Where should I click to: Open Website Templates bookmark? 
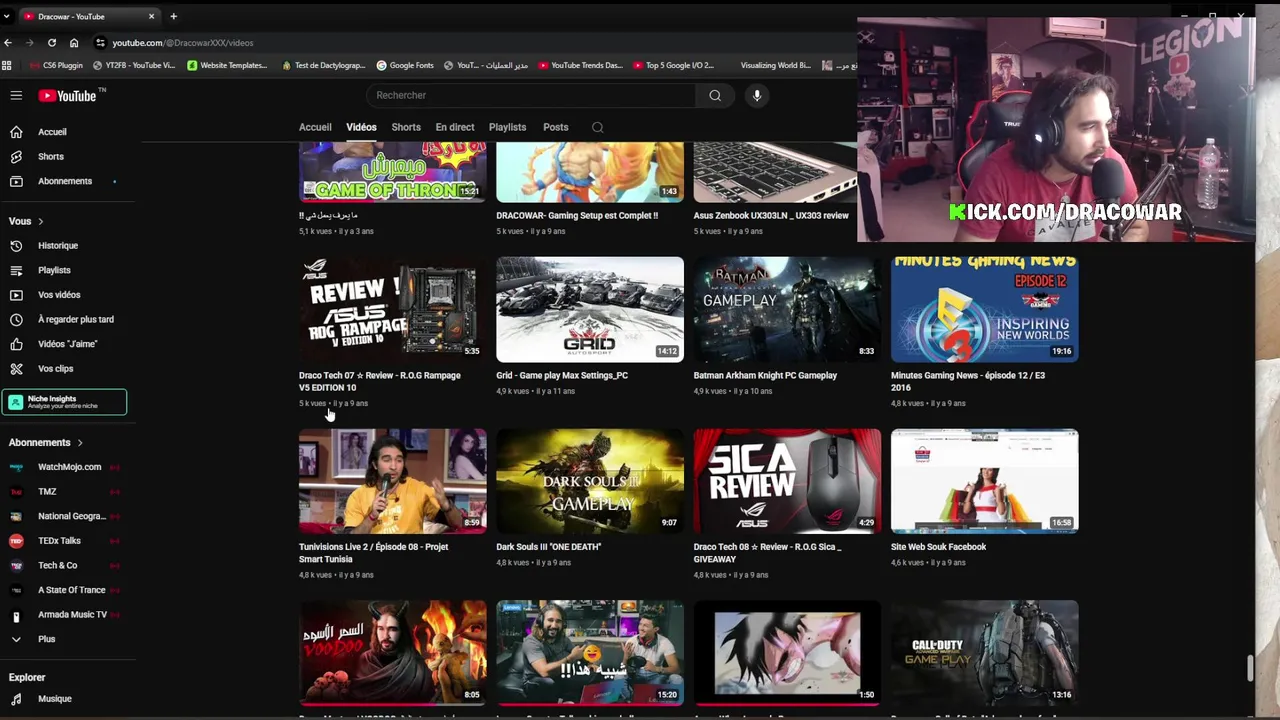pyautogui.click(x=227, y=65)
